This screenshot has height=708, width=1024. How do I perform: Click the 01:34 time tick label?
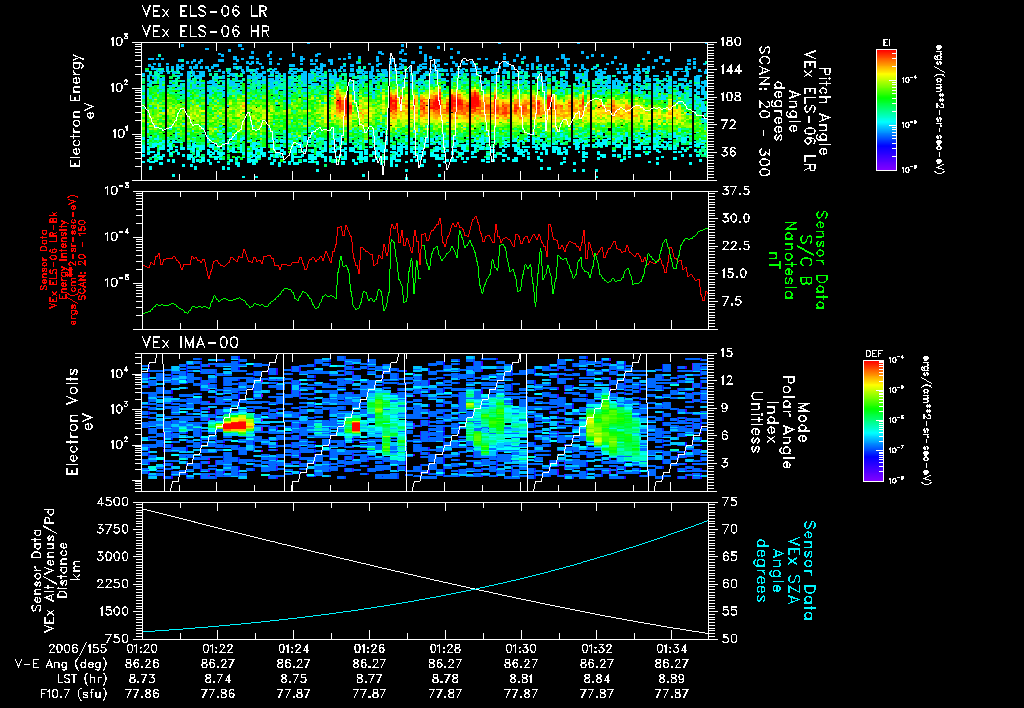coord(672,649)
